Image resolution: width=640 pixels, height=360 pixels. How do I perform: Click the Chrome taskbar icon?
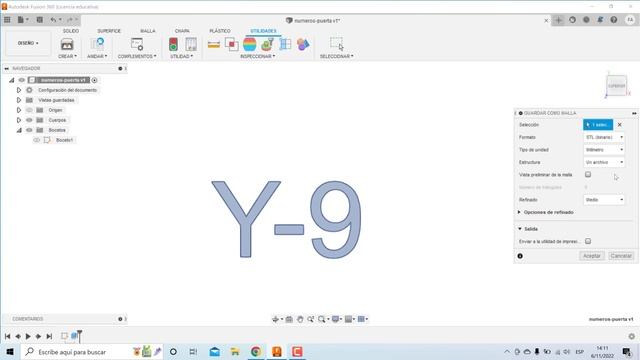[256, 352]
